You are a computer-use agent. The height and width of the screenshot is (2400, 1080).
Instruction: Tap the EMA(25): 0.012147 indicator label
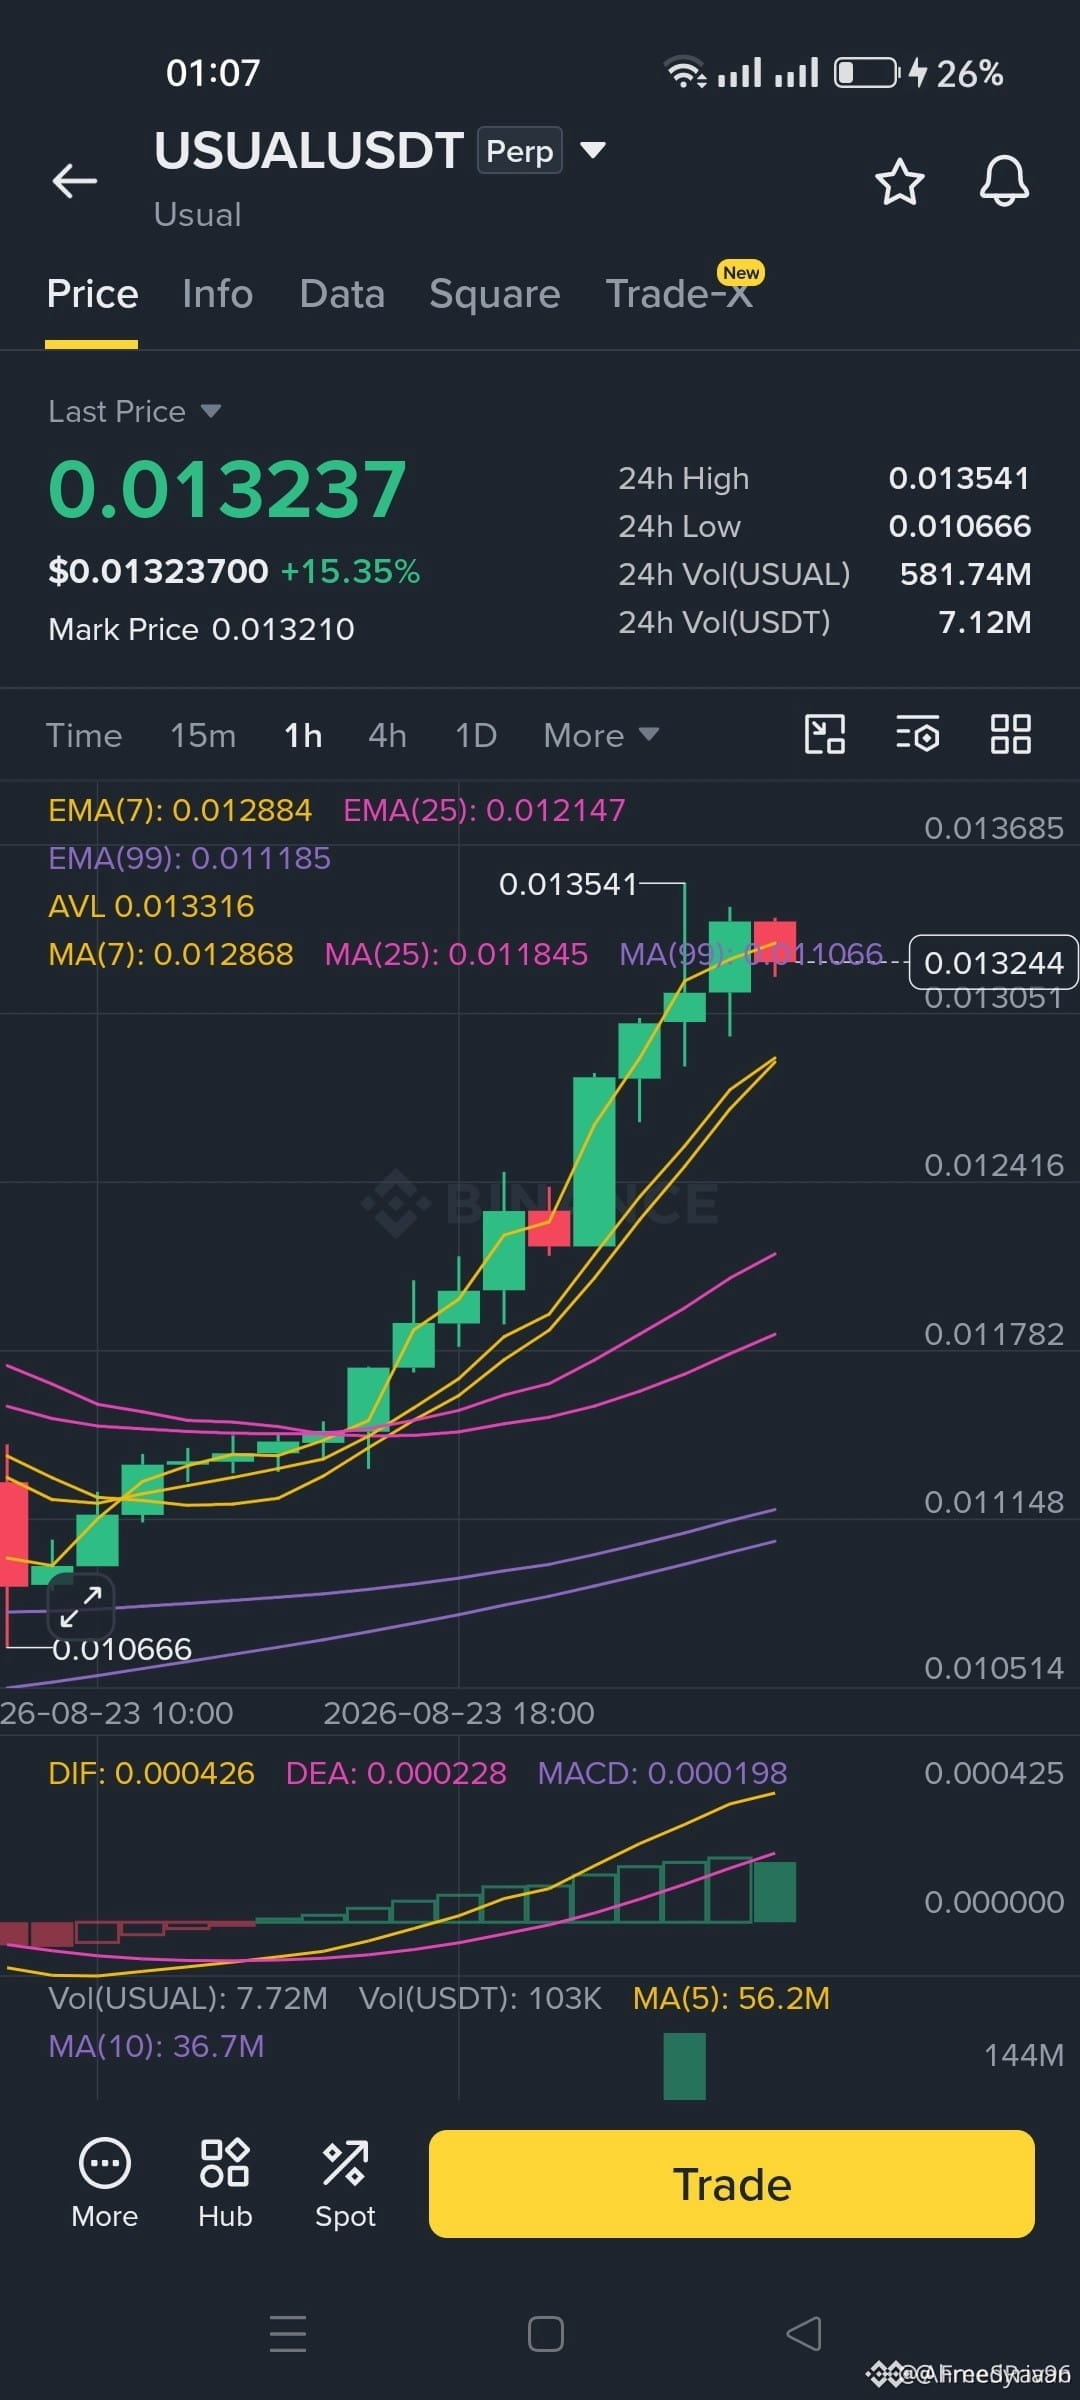click(x=484, y=810)
